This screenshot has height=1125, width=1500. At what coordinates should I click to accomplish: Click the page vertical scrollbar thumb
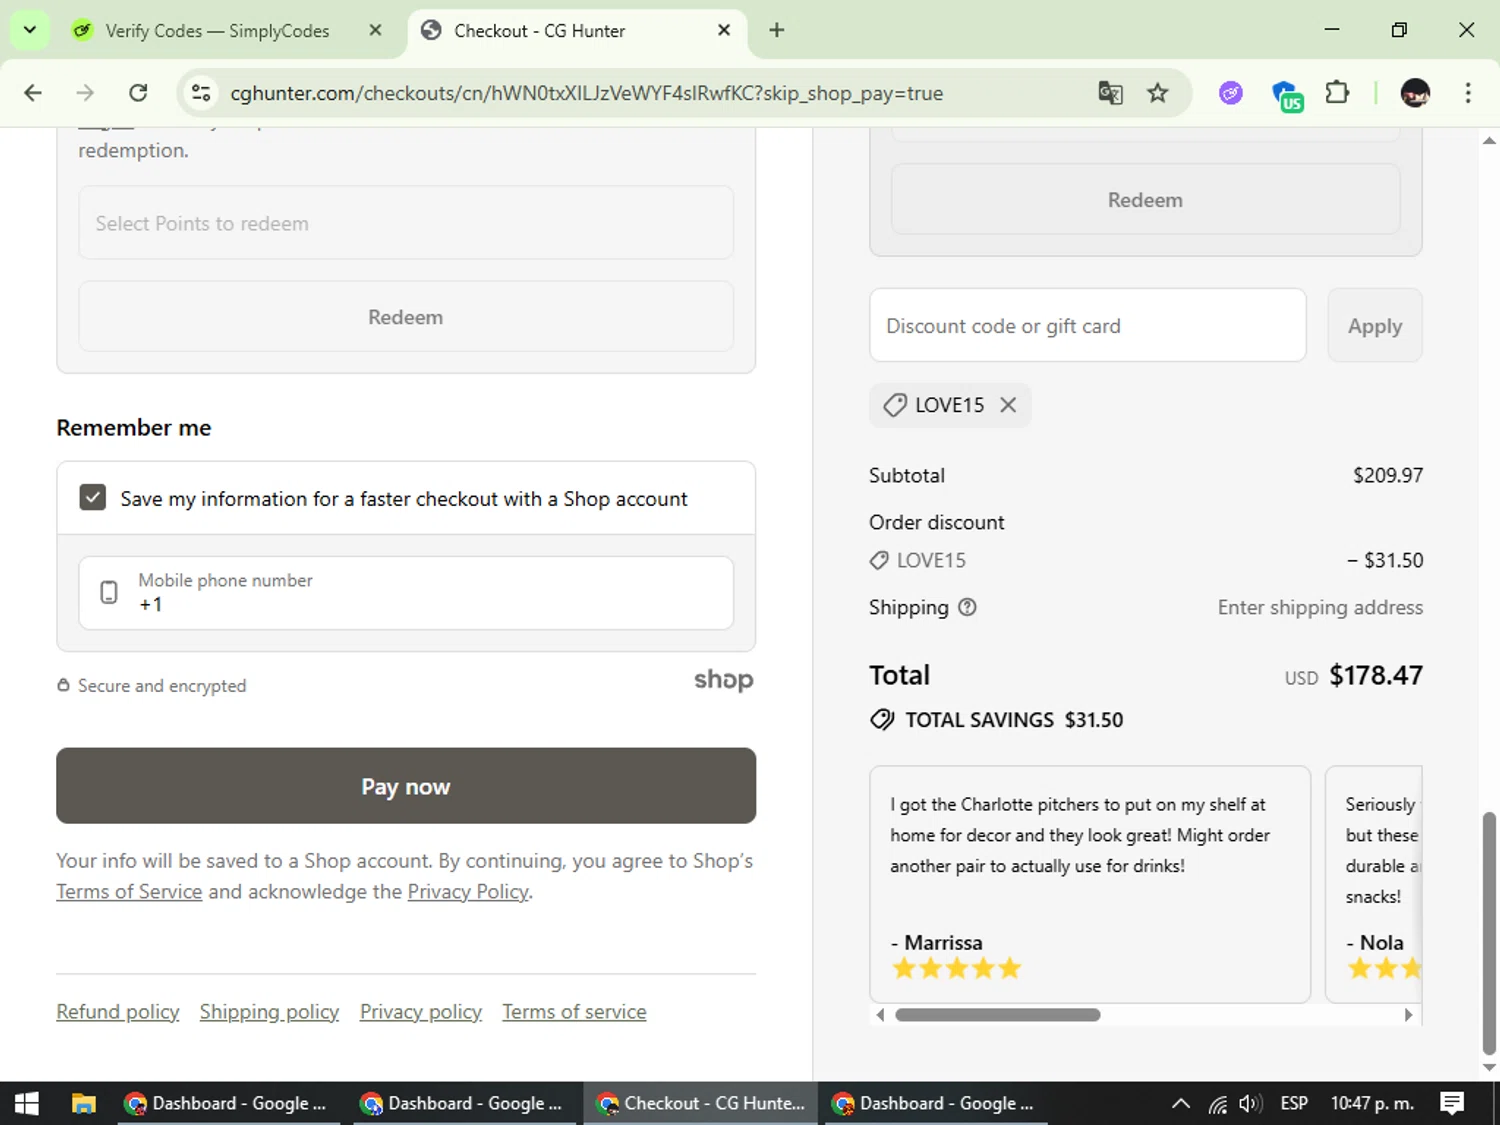[1489, 933]
